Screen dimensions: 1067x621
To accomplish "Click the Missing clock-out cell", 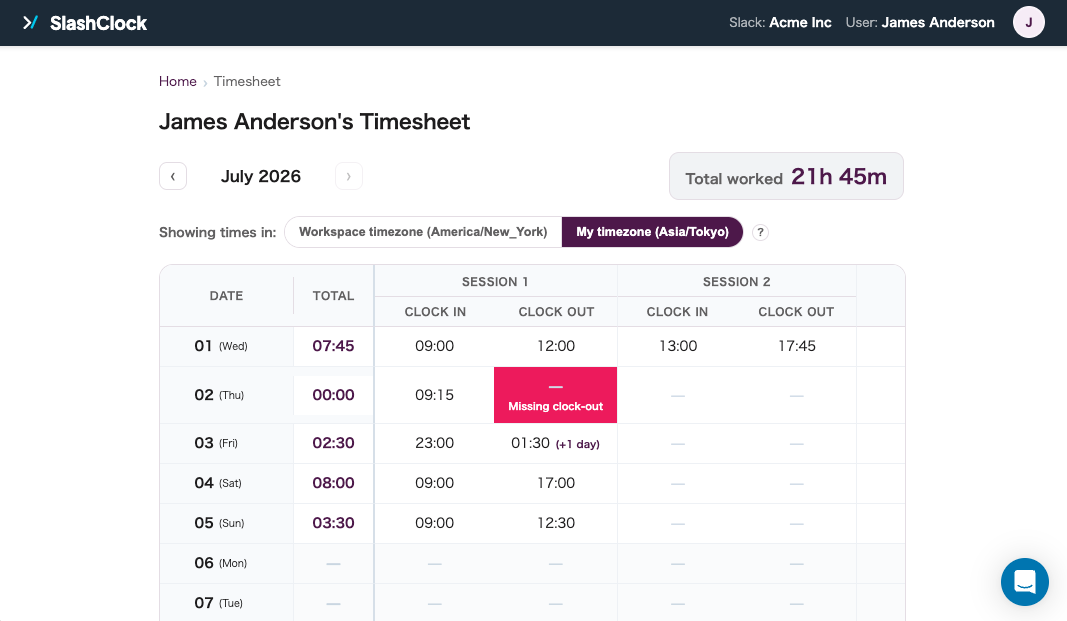I will coord(555,395).
